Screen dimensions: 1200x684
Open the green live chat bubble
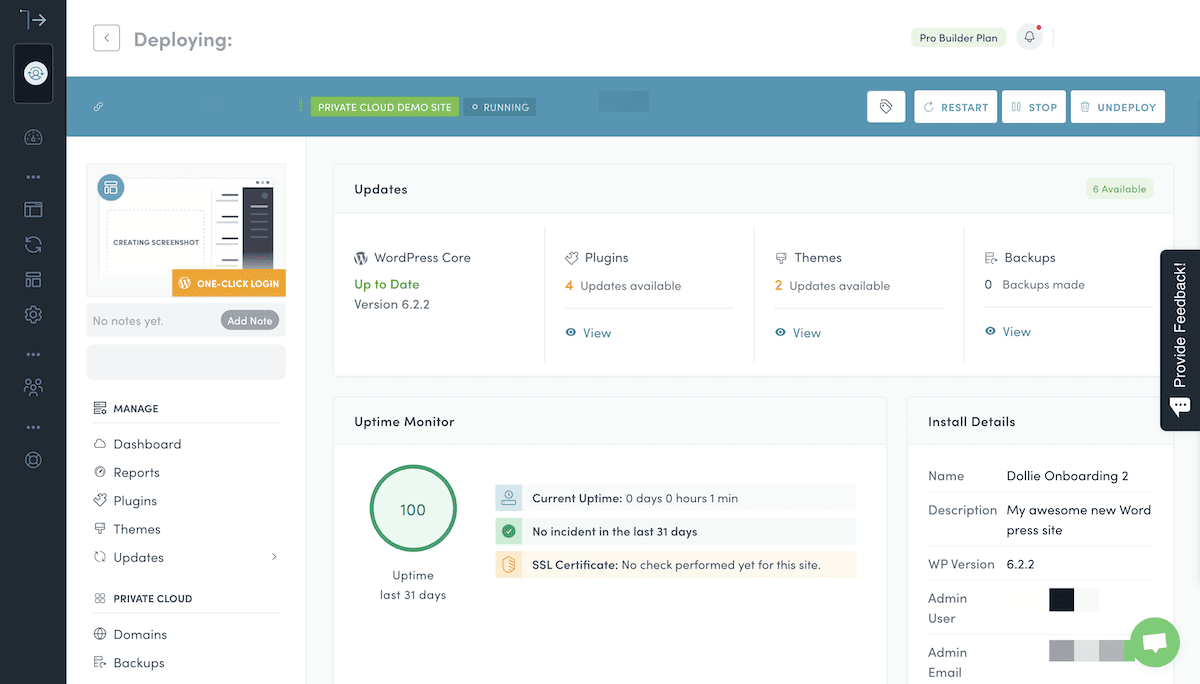coord(1154,642)
